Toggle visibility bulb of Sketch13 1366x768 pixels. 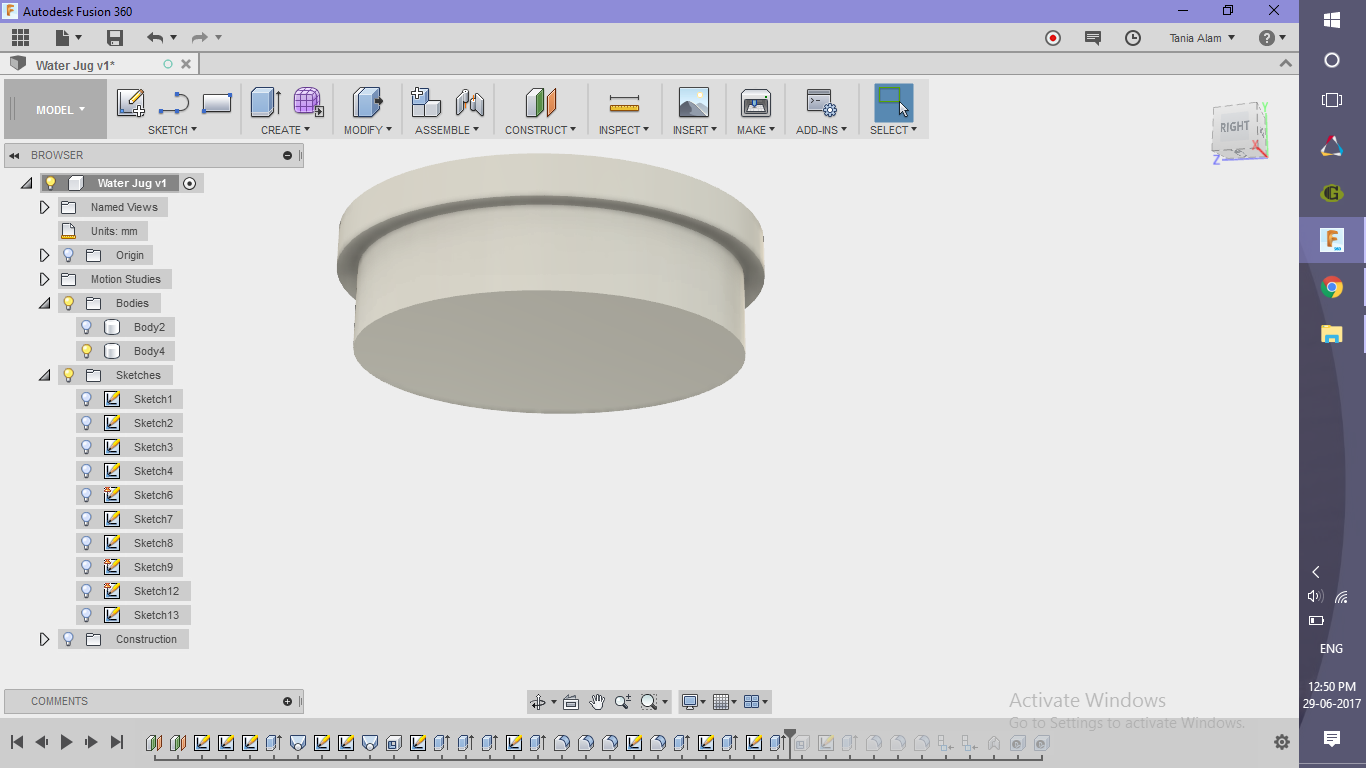(x=86, y=615)
